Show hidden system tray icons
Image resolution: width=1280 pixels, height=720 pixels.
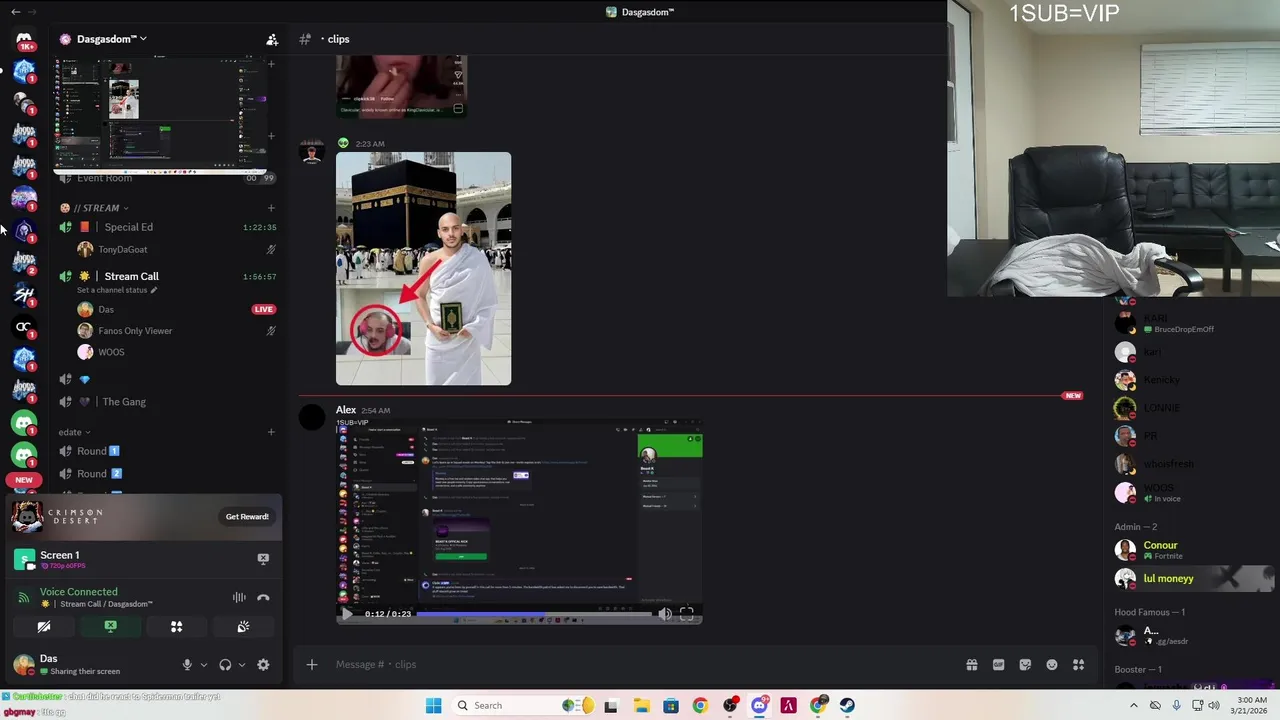click(1133, 705)
